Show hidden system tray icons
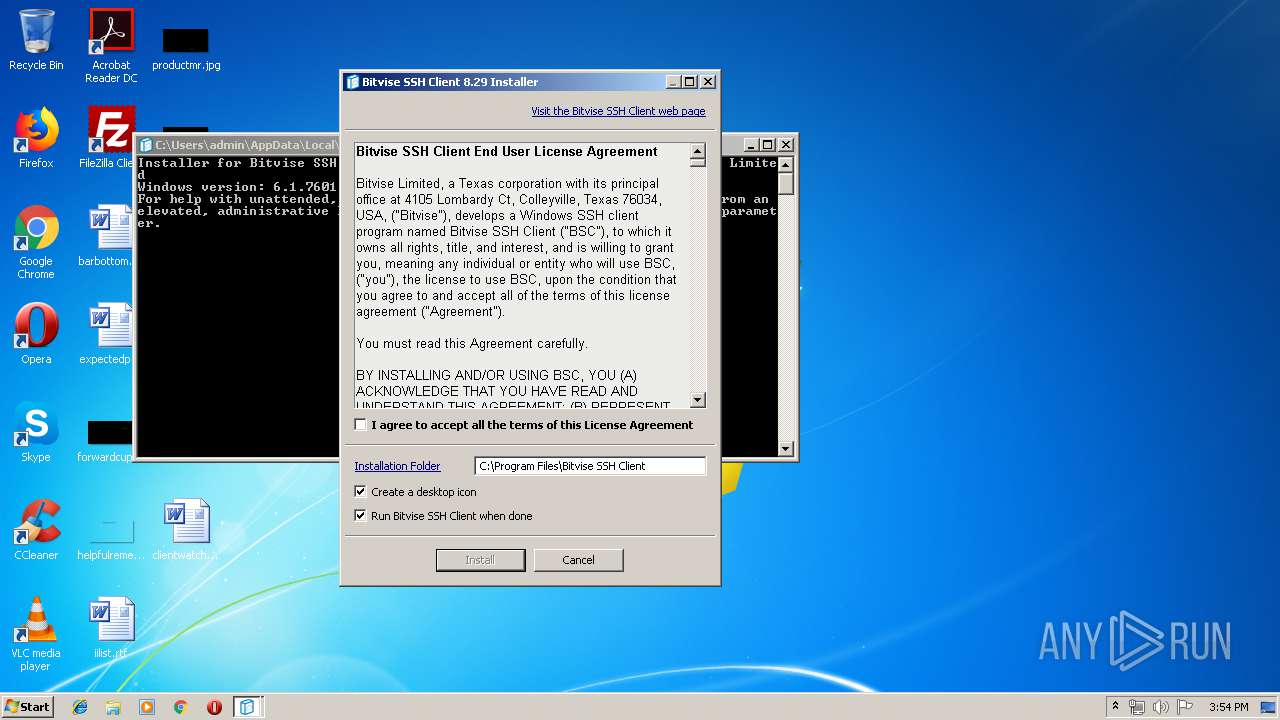Image resolution: width=1280 pixels, height=720 pixels. pos(1115,707)
